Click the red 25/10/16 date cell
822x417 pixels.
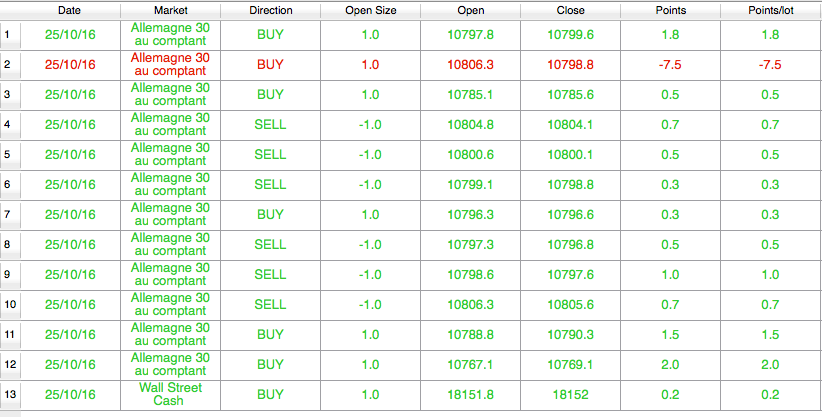pos(70,65)
